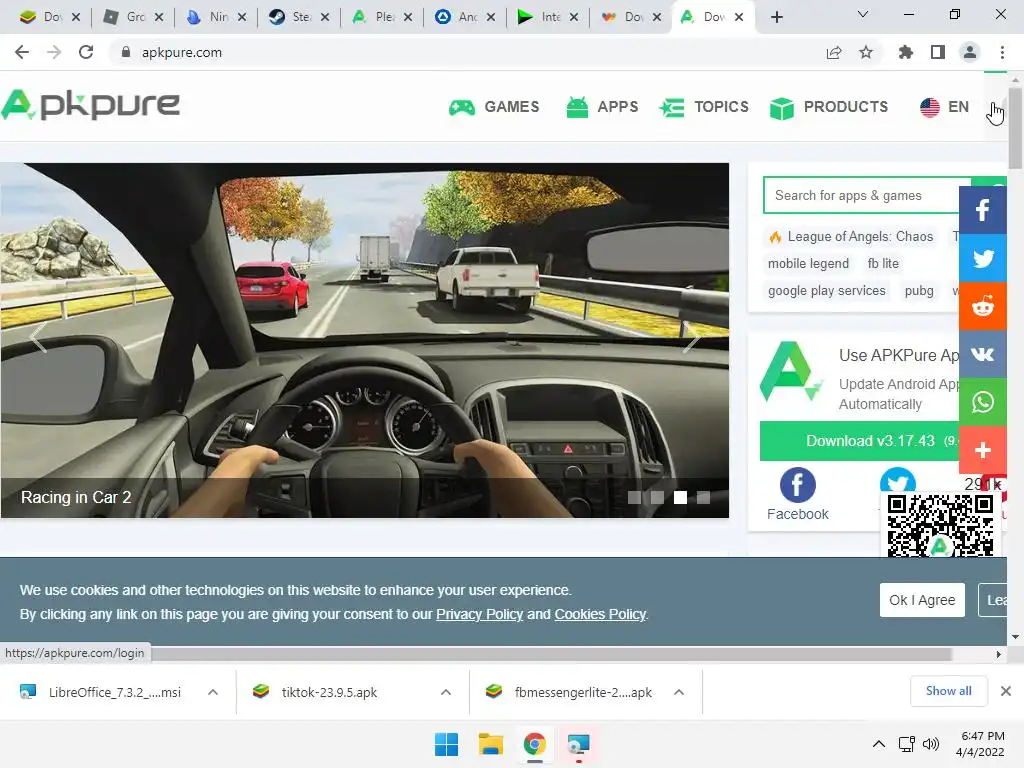Expand LibreOffice_7.3.2 msi download options
The image size is (1024, 768).
[x=213, y=692]
